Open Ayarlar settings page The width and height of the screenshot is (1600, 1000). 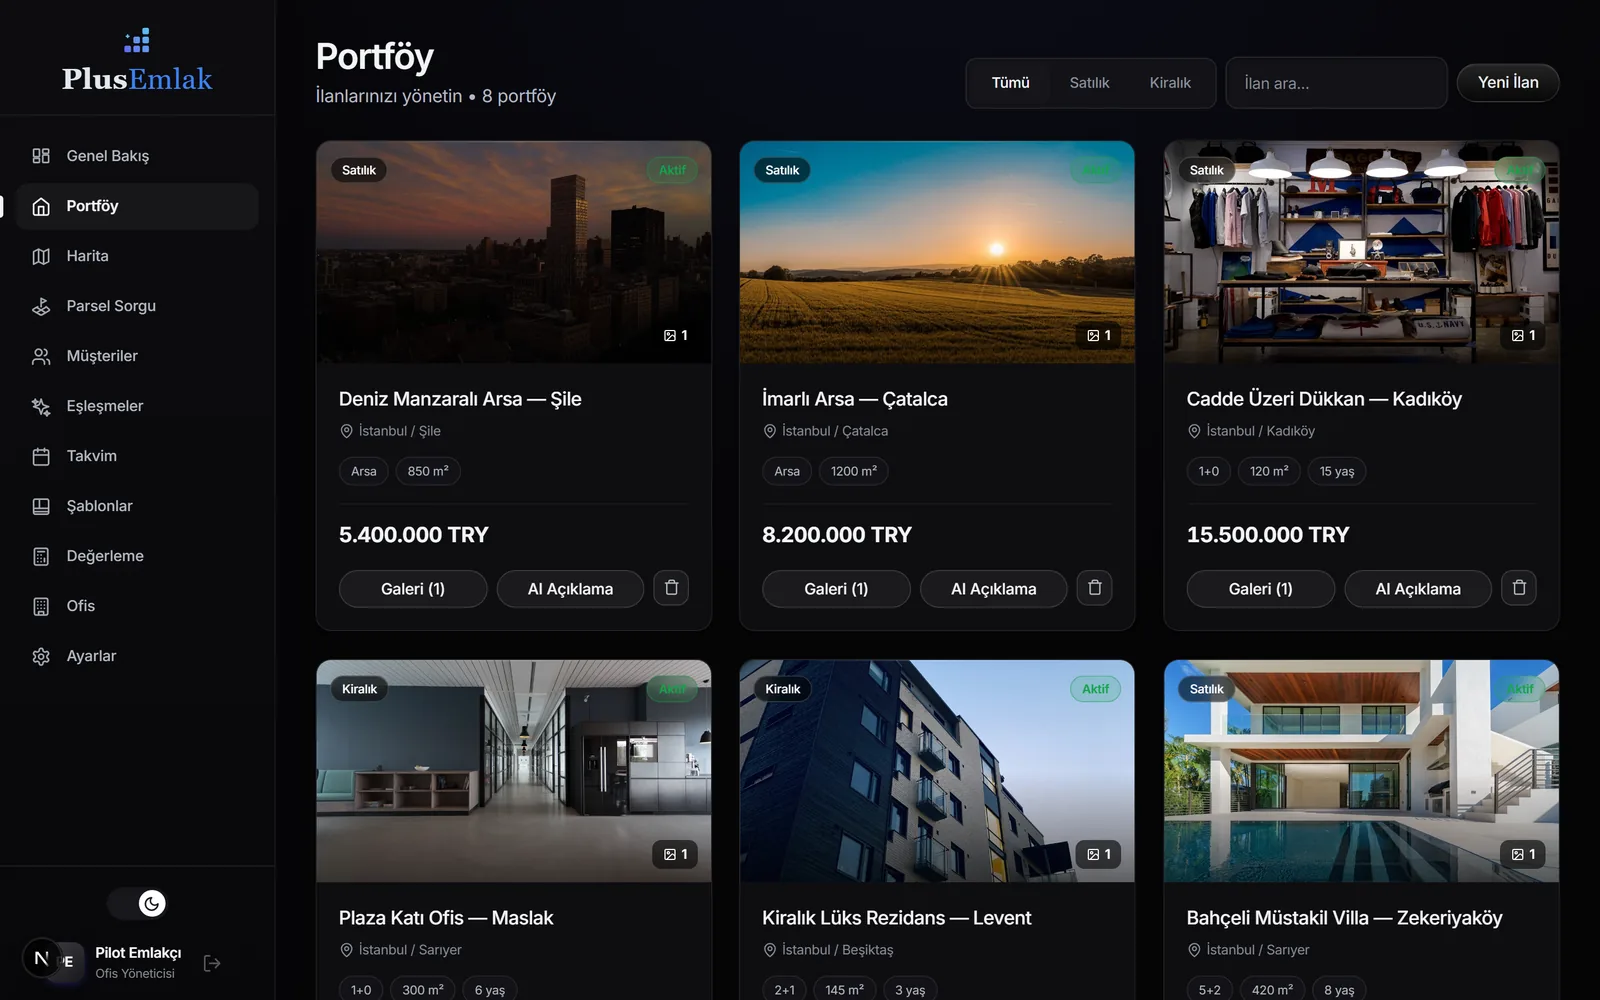click(x=137, y=656)
